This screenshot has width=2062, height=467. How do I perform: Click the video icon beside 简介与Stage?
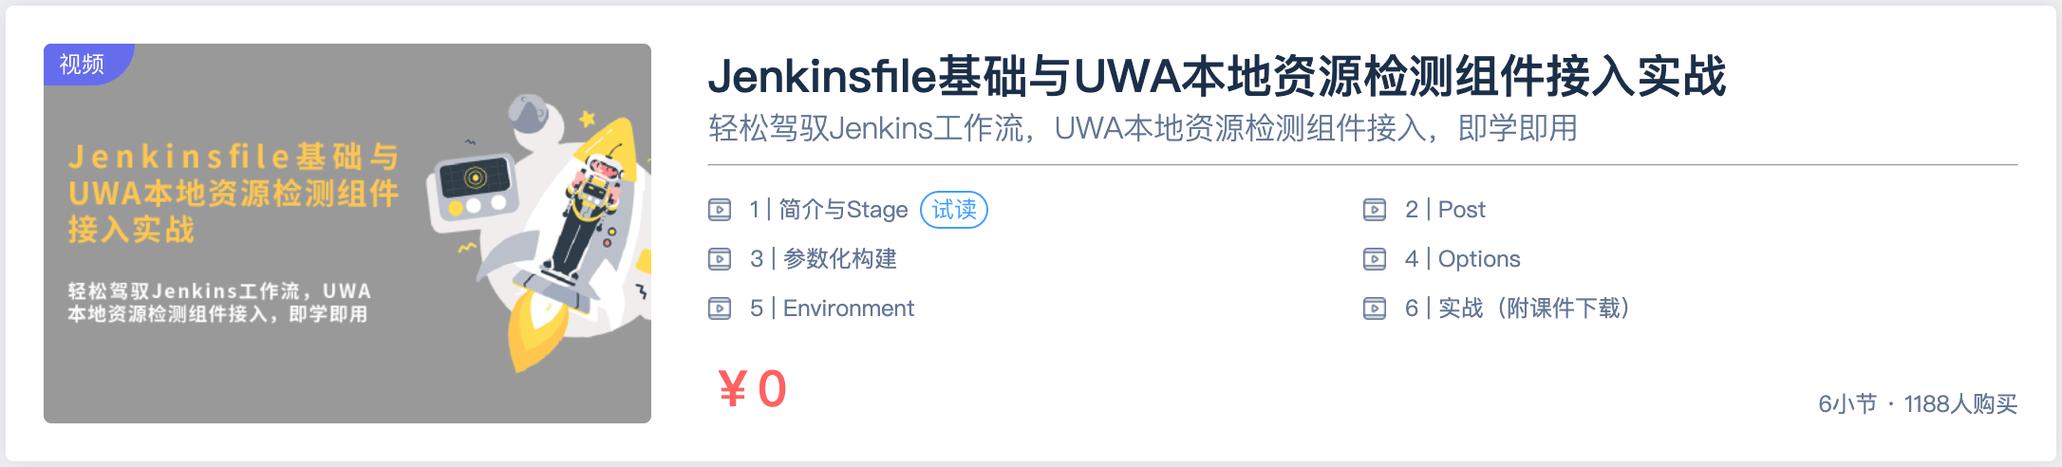pos(719,210)
